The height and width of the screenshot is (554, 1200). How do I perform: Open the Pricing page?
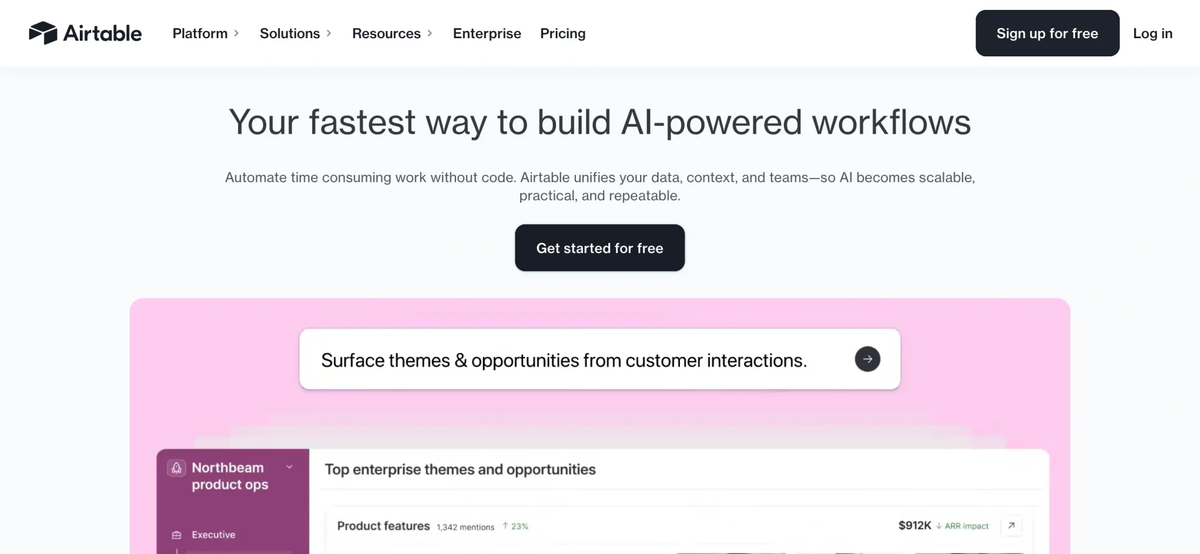pyautogui.click(x=563, y=33)
